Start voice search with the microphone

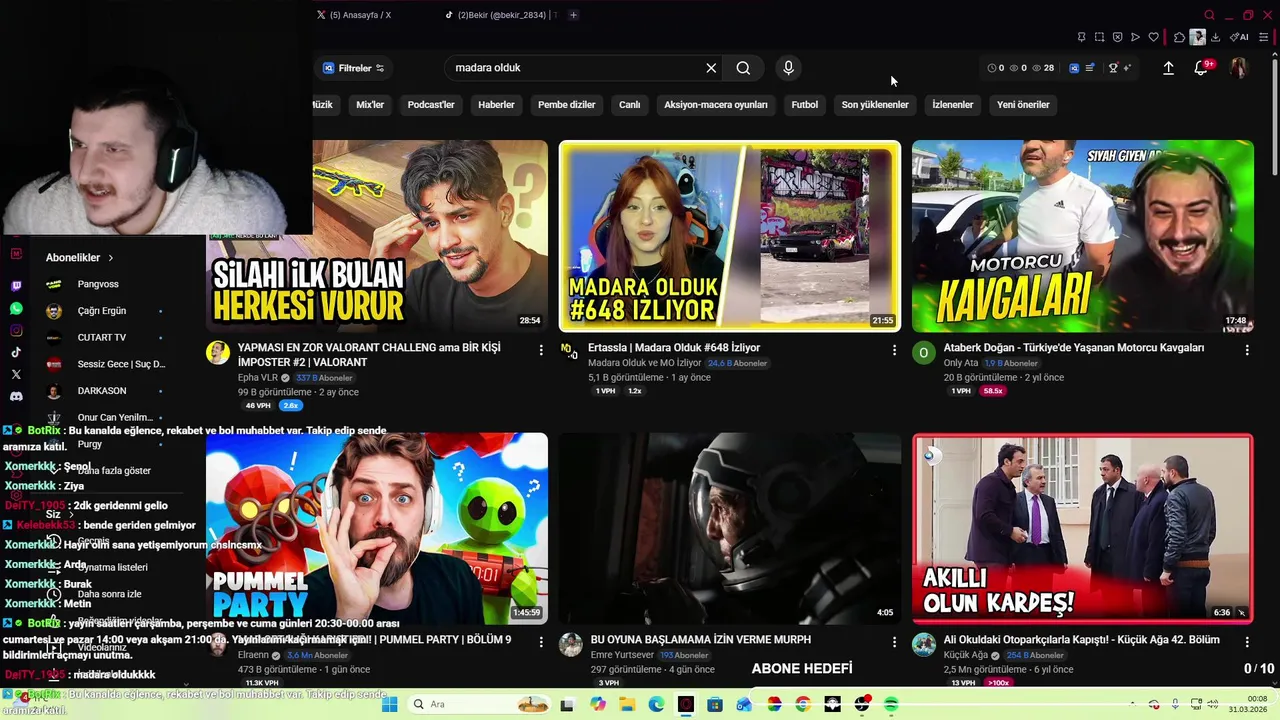coord(788,68)
